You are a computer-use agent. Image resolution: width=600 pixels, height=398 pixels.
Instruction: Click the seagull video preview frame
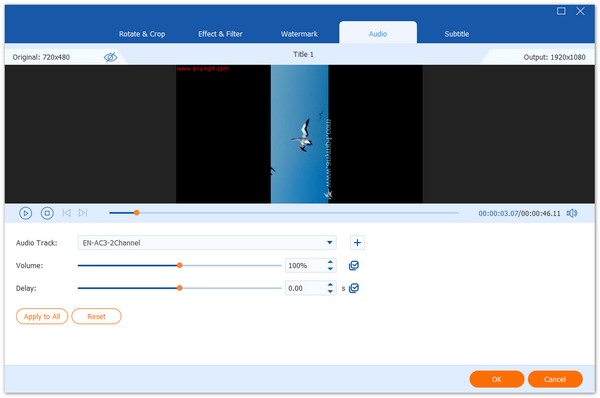pos(299,134)
